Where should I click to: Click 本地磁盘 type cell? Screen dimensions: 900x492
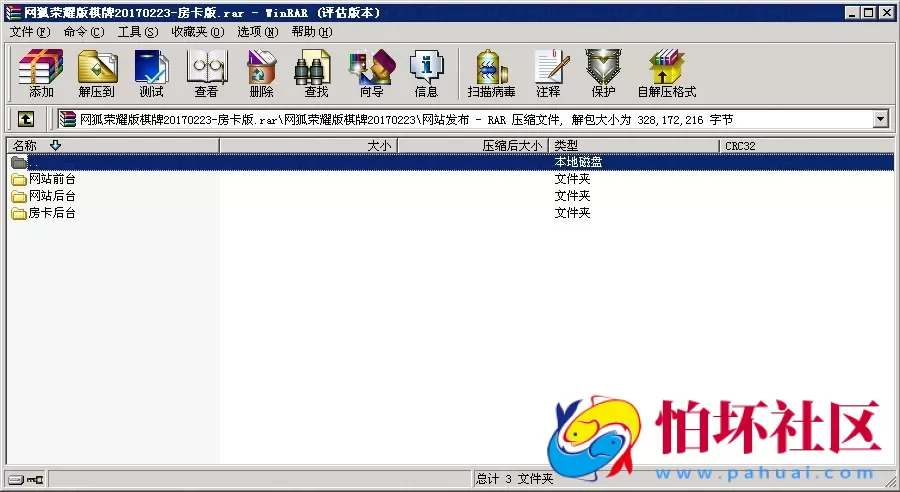578,162
